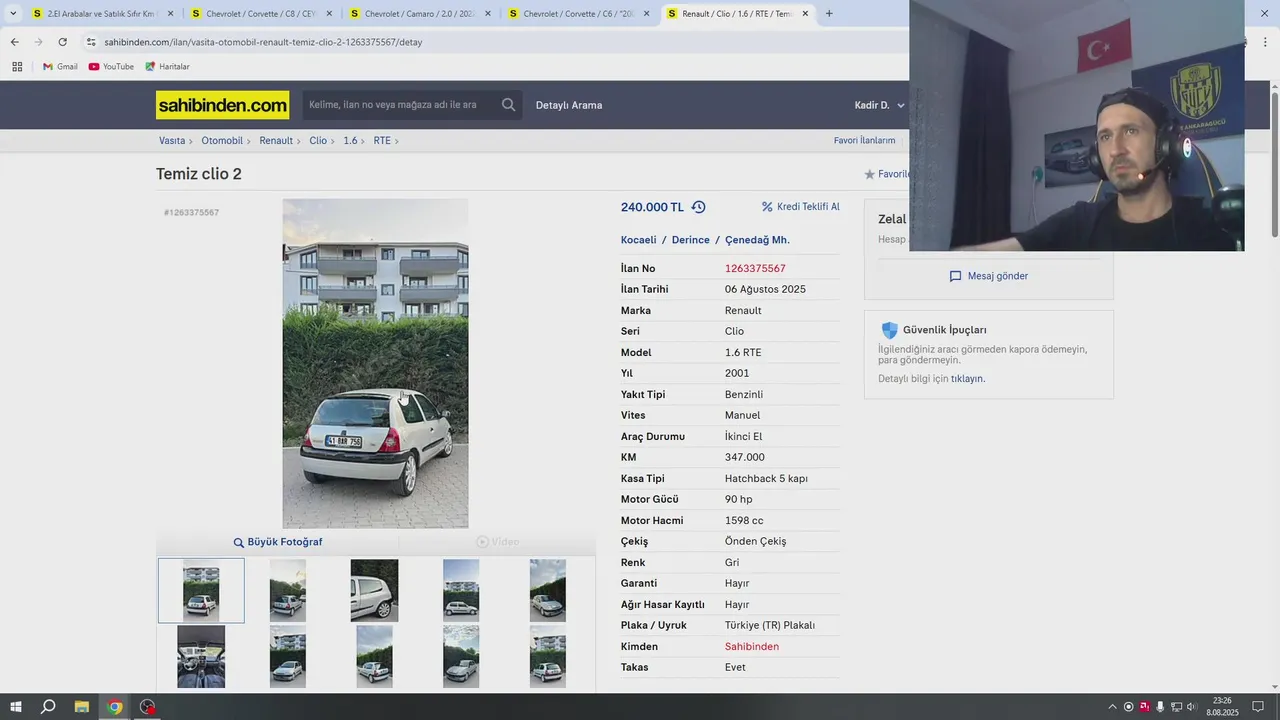Show hidden system tray icons
Screen dimensions: 1280x720
tap(1113, 707)
